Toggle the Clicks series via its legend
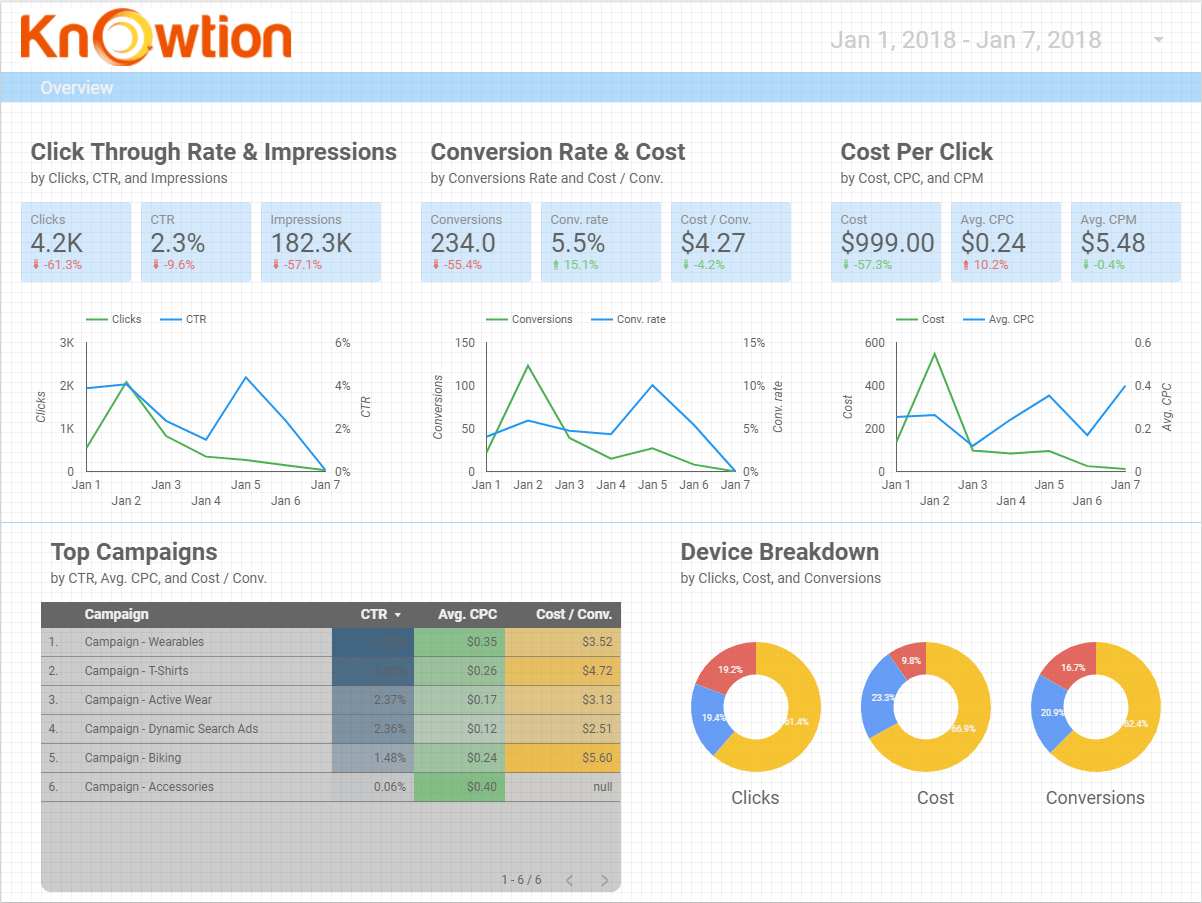Screen dimensions: 1202x903 [x=98, y=319]
